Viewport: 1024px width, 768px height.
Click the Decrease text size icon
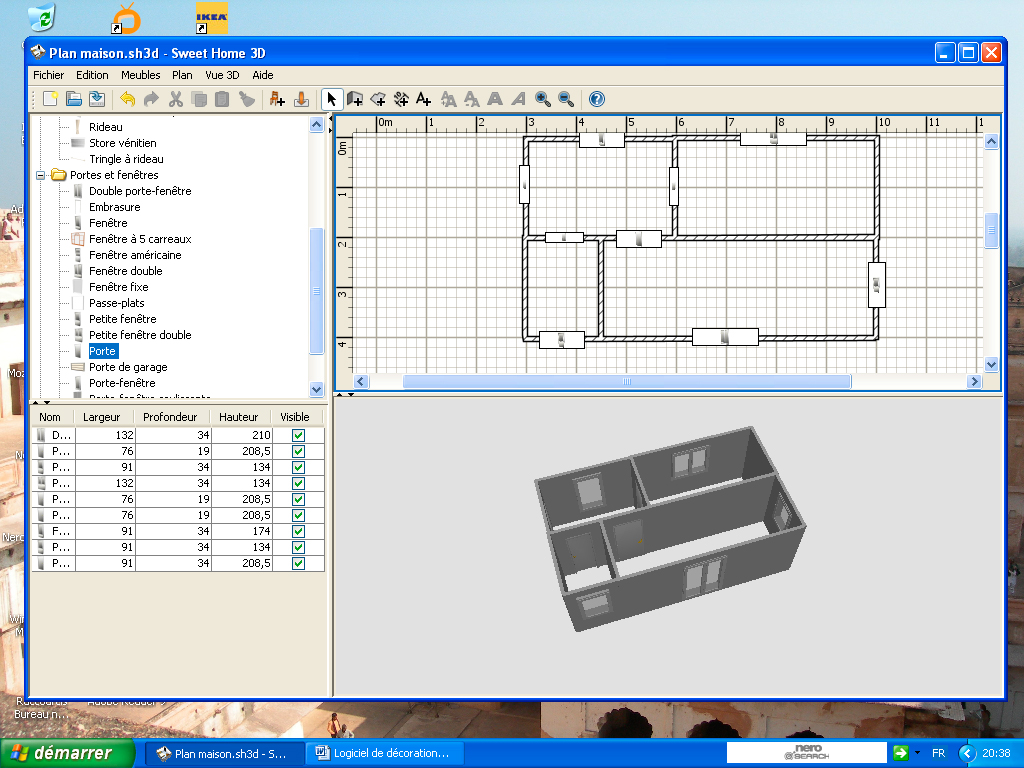[472, 99]
